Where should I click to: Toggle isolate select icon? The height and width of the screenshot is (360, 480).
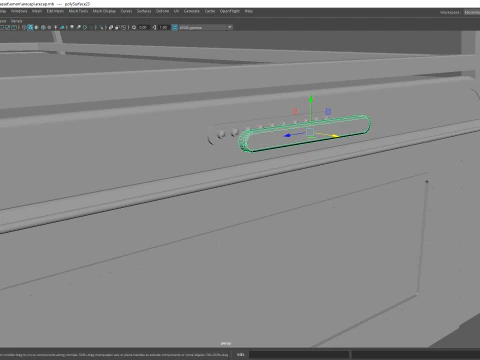click(101, 27)
